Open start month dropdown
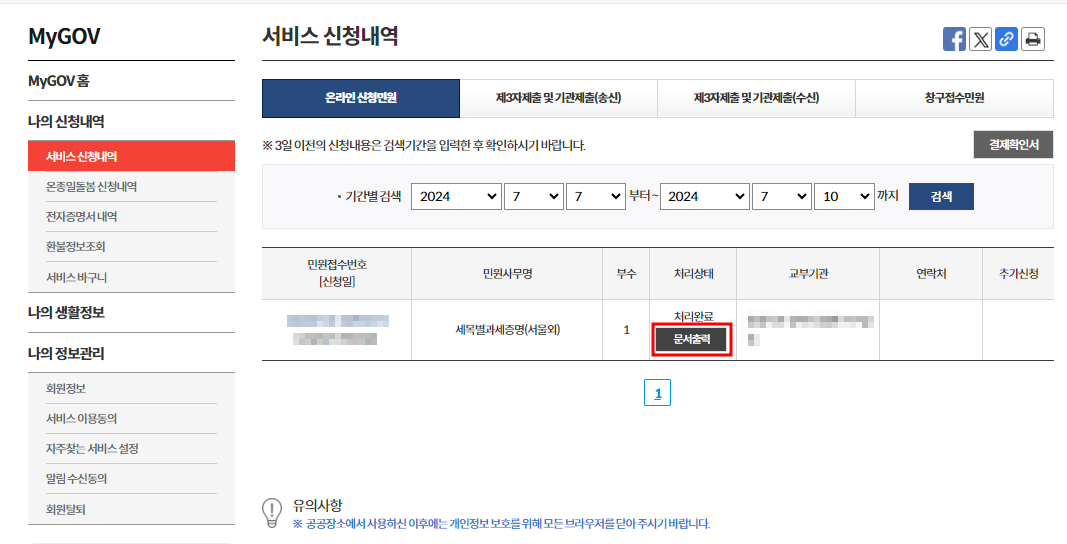Image resolution: width=1067 pixels, height=544 pixels. (534, 196)
